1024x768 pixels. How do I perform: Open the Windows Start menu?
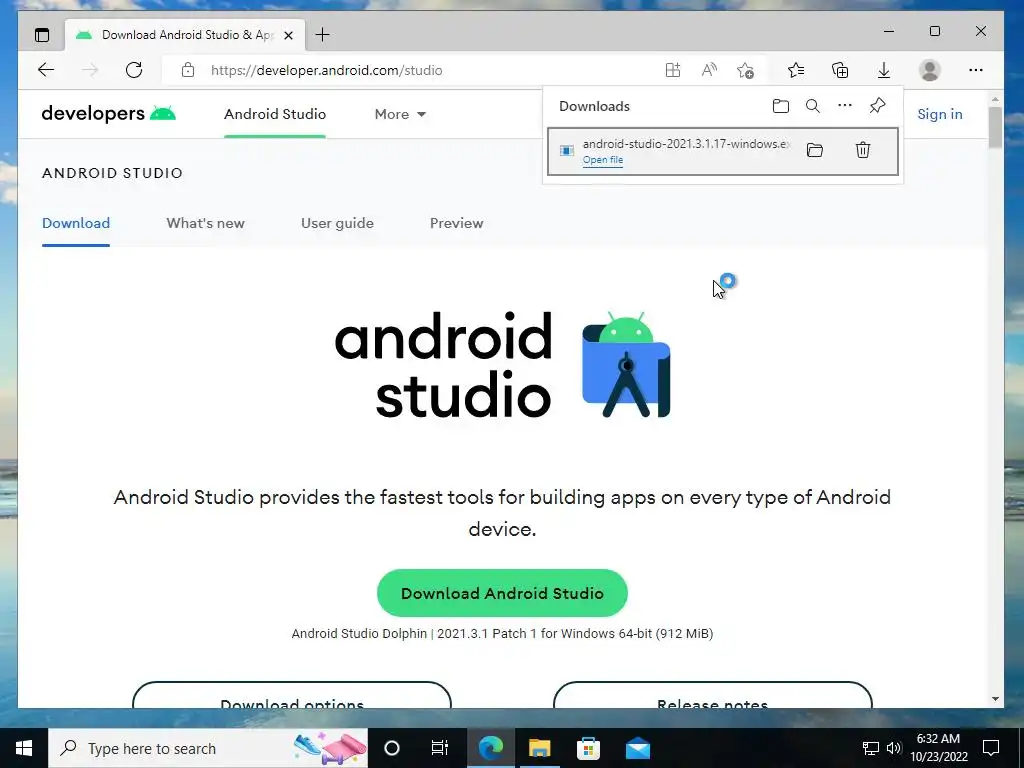point(24,748)
